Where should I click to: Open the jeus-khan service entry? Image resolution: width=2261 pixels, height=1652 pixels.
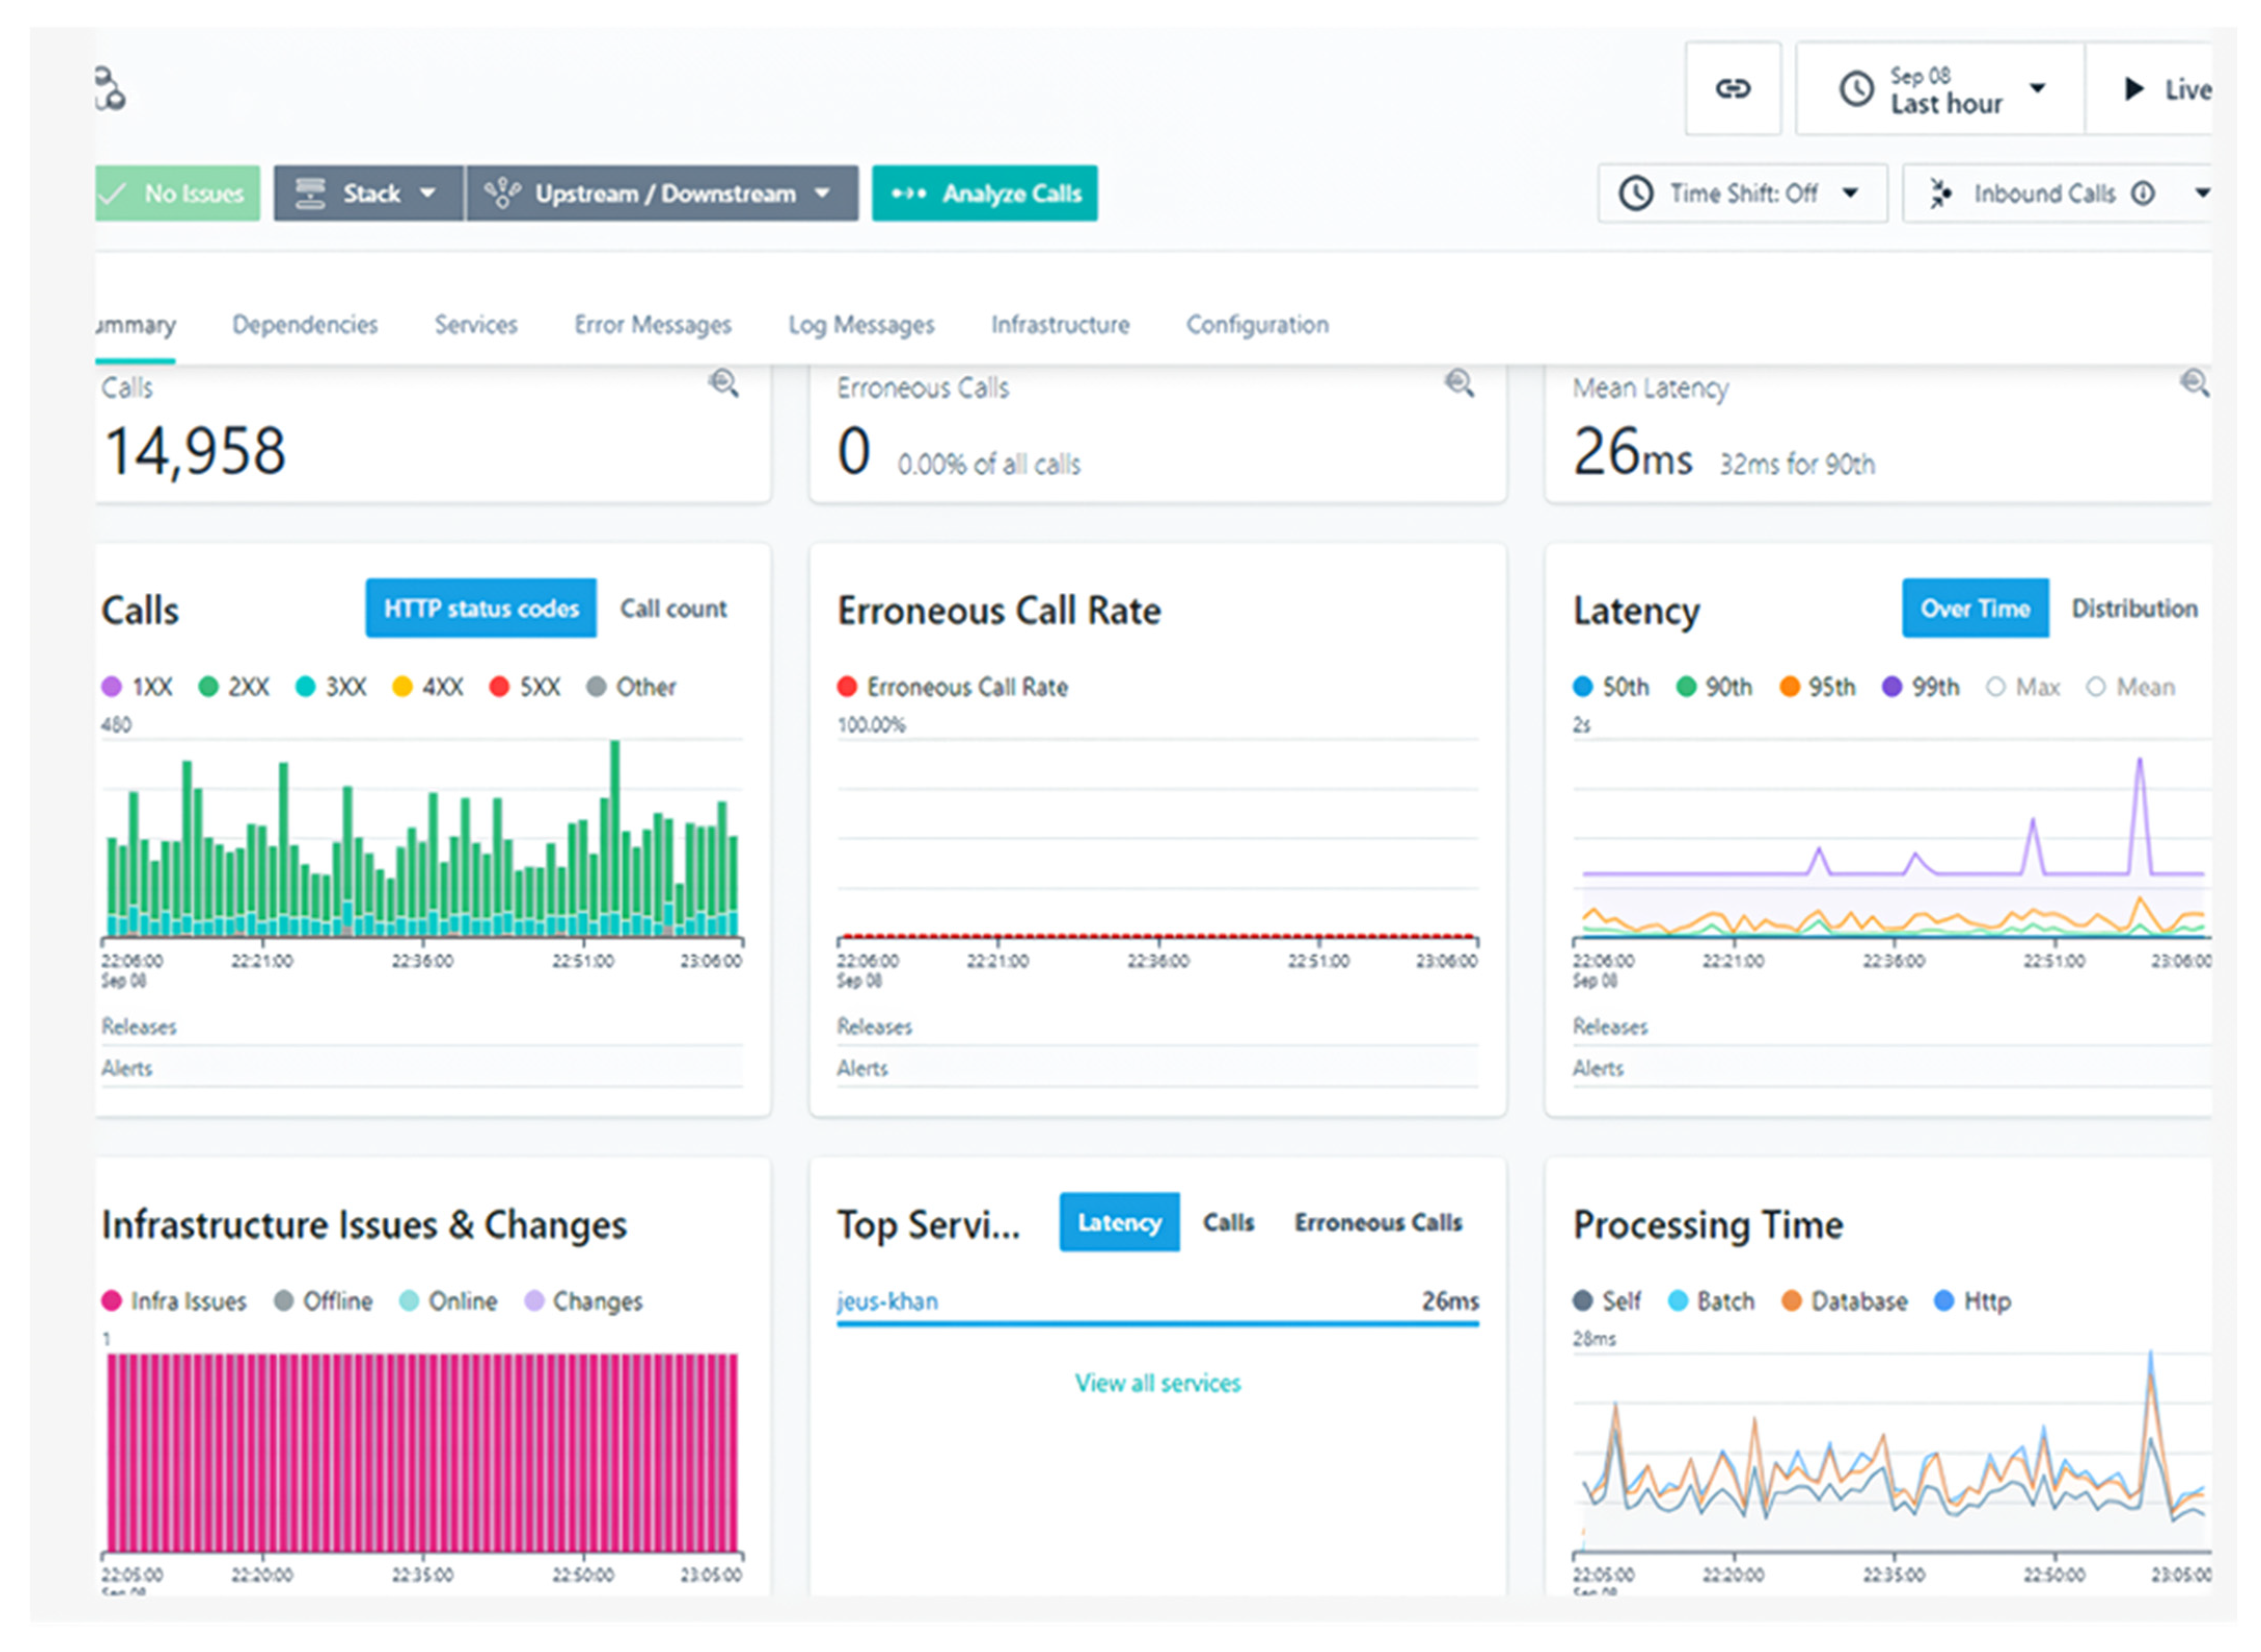click(887, 1301)
